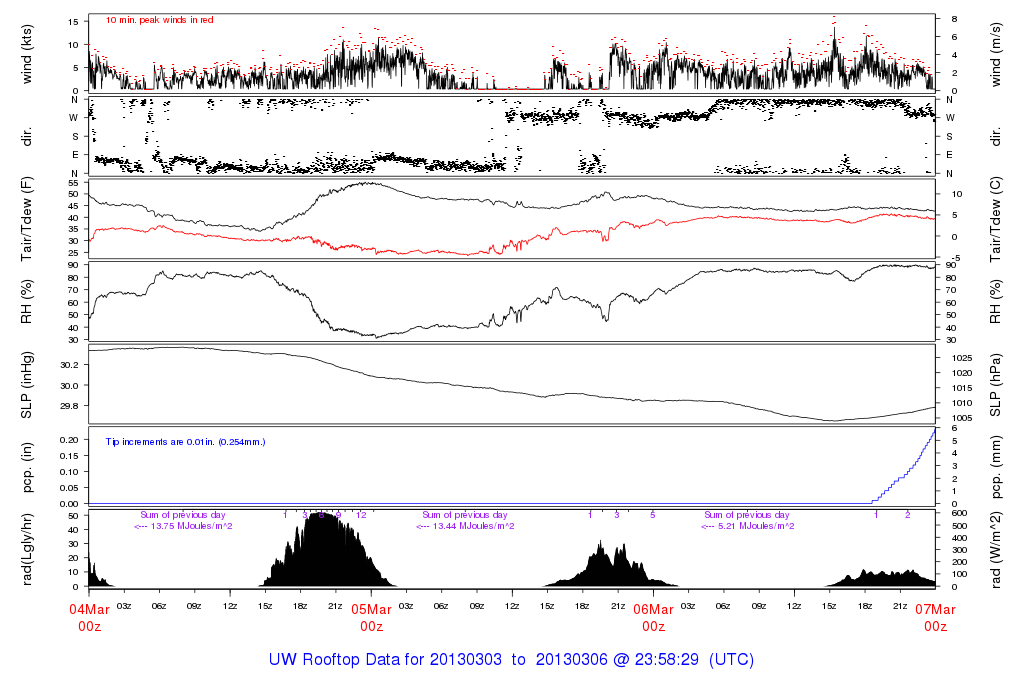This screenshot has width=1024, height=700.
Task: Click the 'Tair/Tdew (C)' axis label
Action: click(995, 219)
